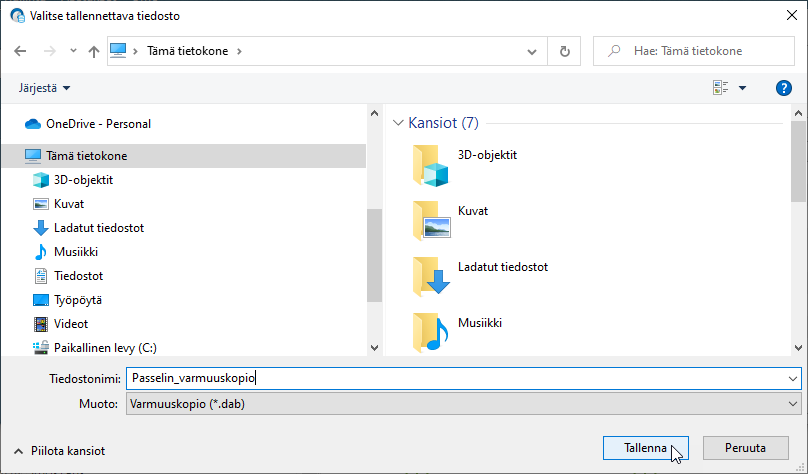The image size is (808, 474).
Task: Collapse the Kansiot (7) group
Action: 398,123
